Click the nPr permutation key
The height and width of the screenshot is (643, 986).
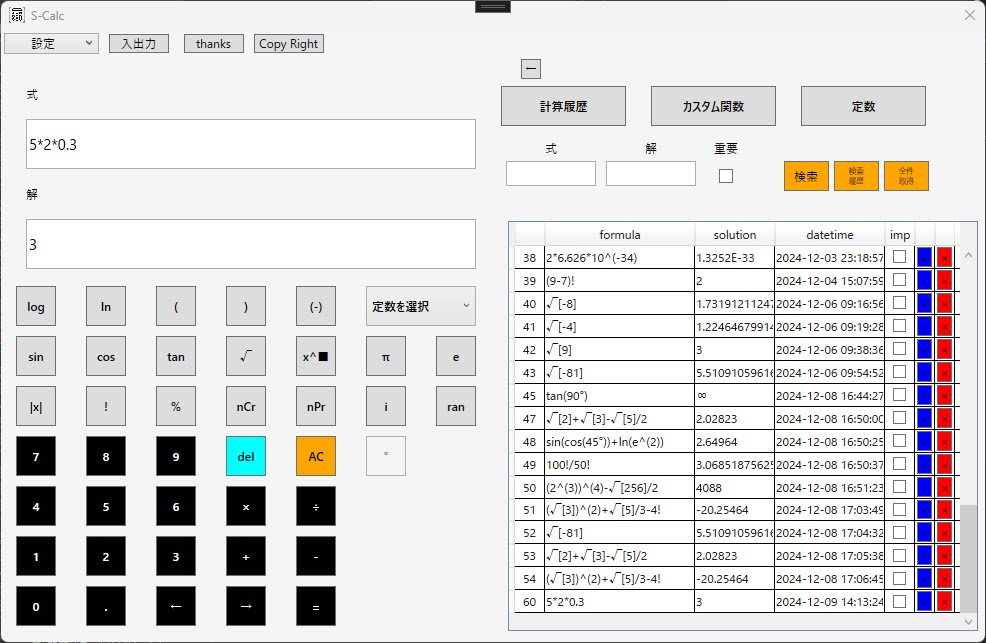point(316,406)
